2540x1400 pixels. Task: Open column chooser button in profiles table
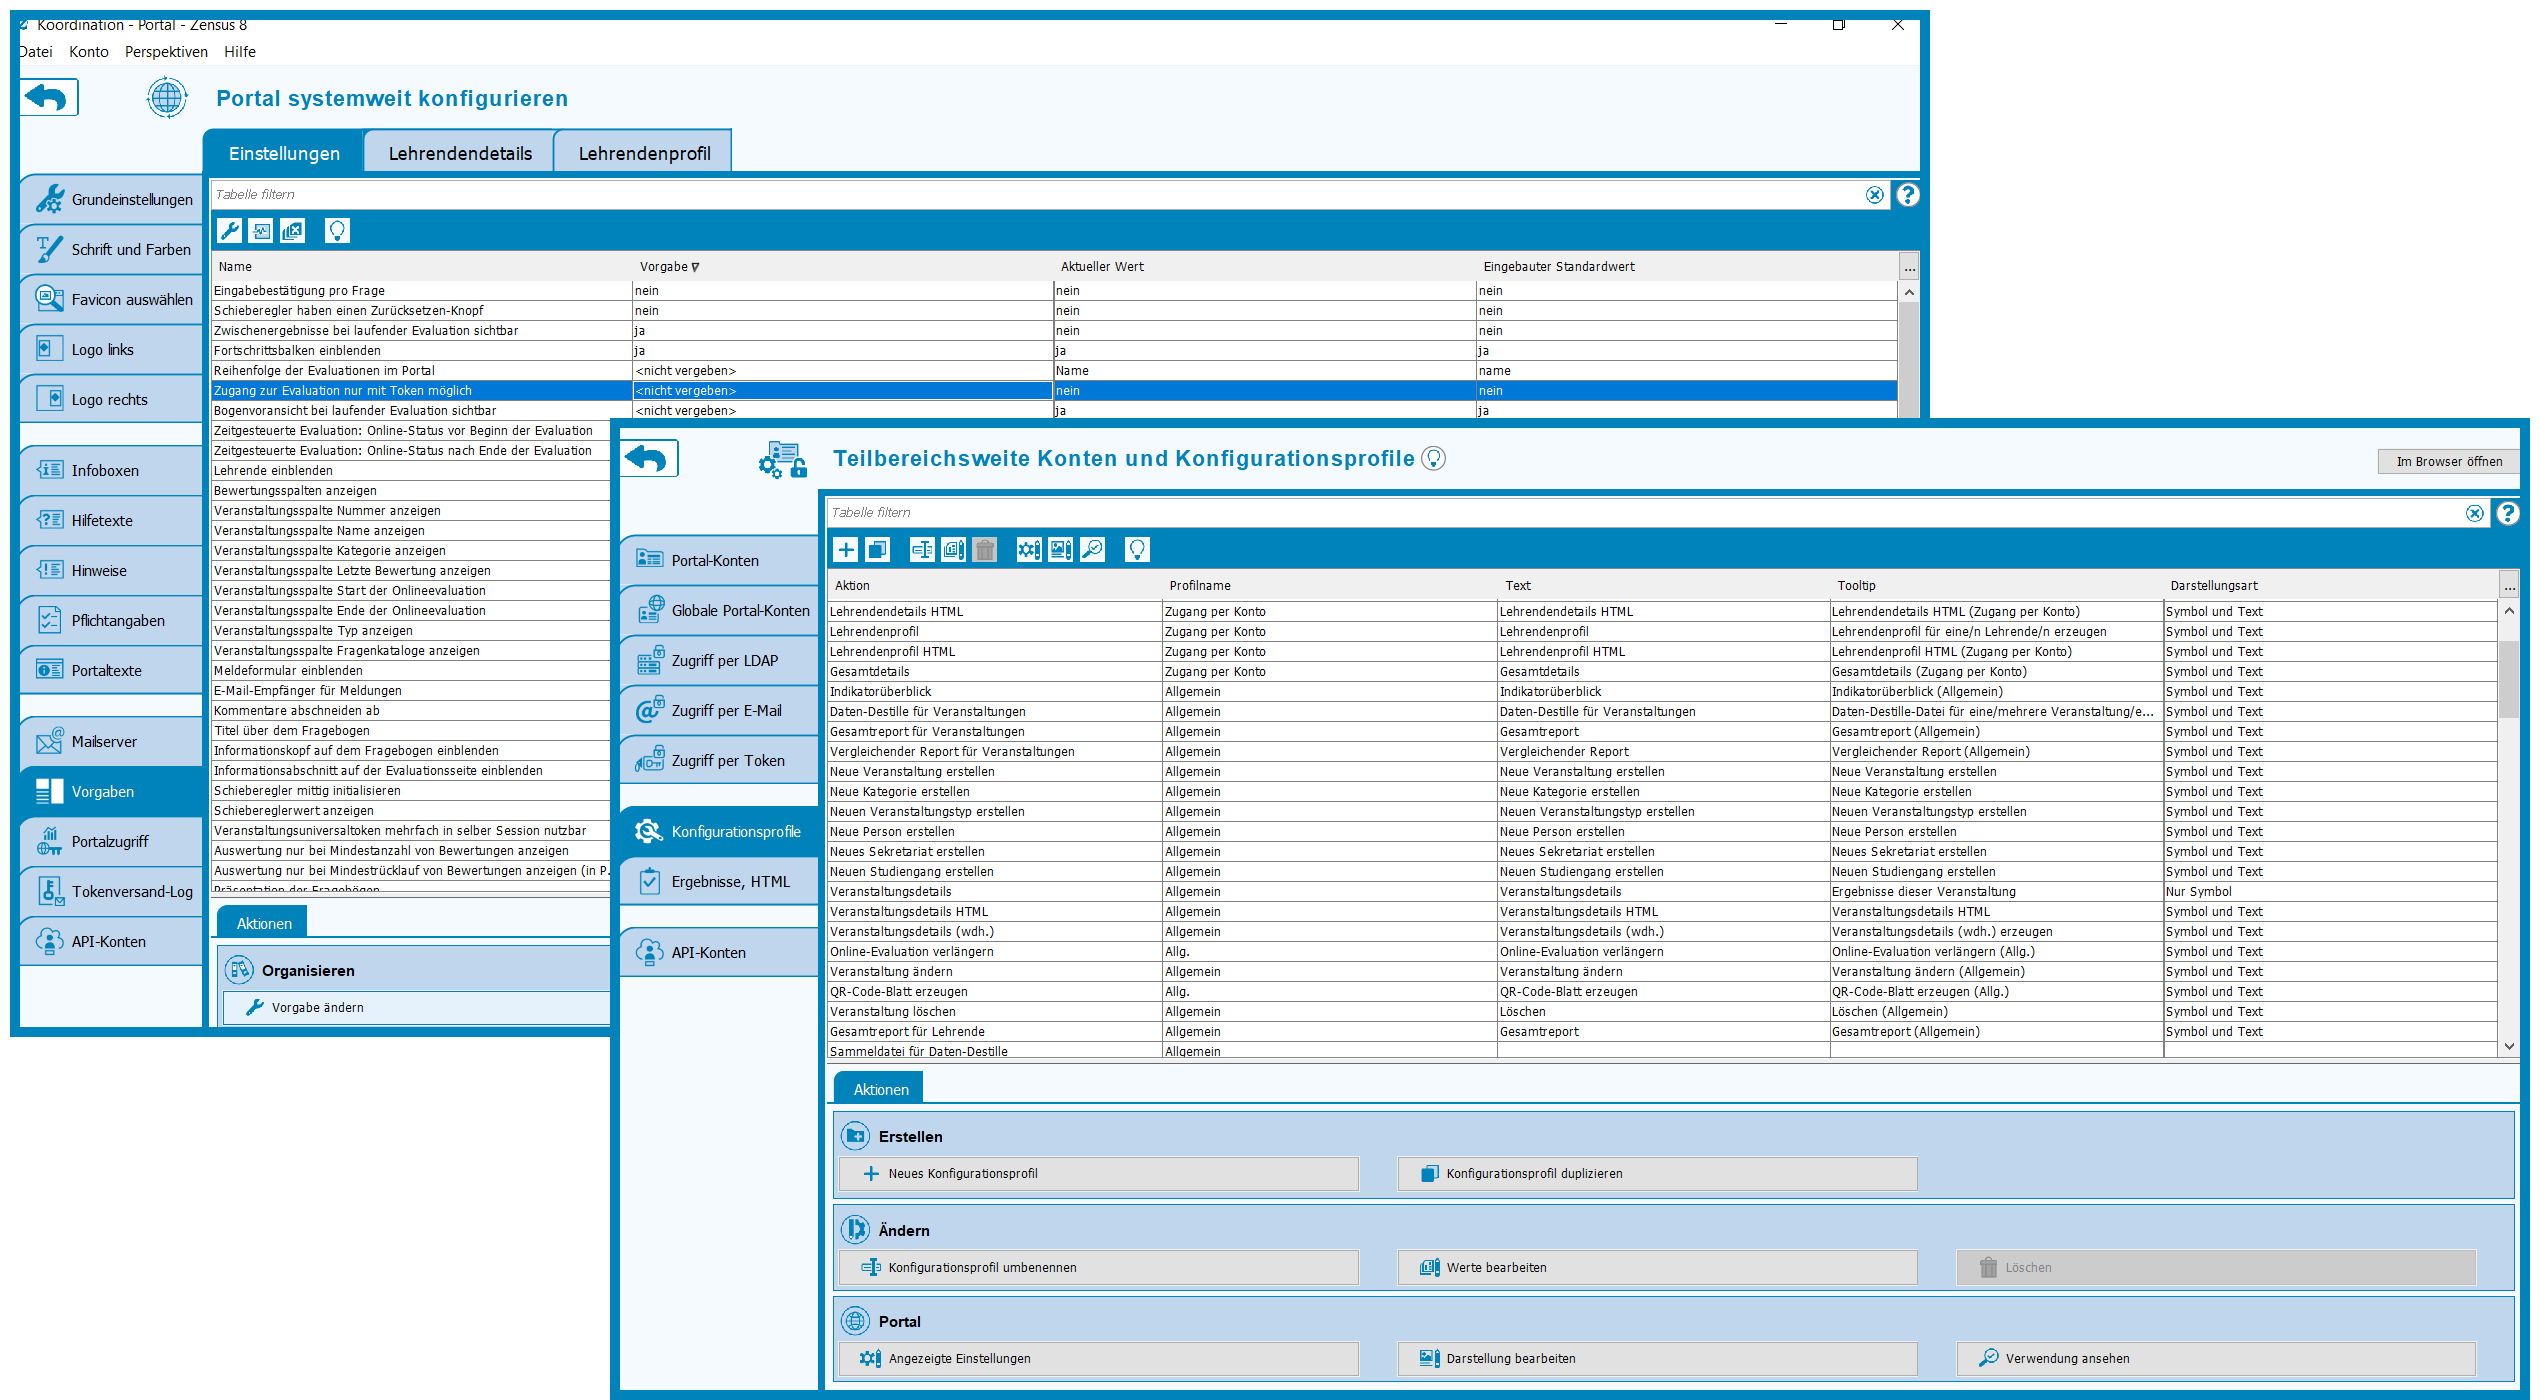[2508, 586]
